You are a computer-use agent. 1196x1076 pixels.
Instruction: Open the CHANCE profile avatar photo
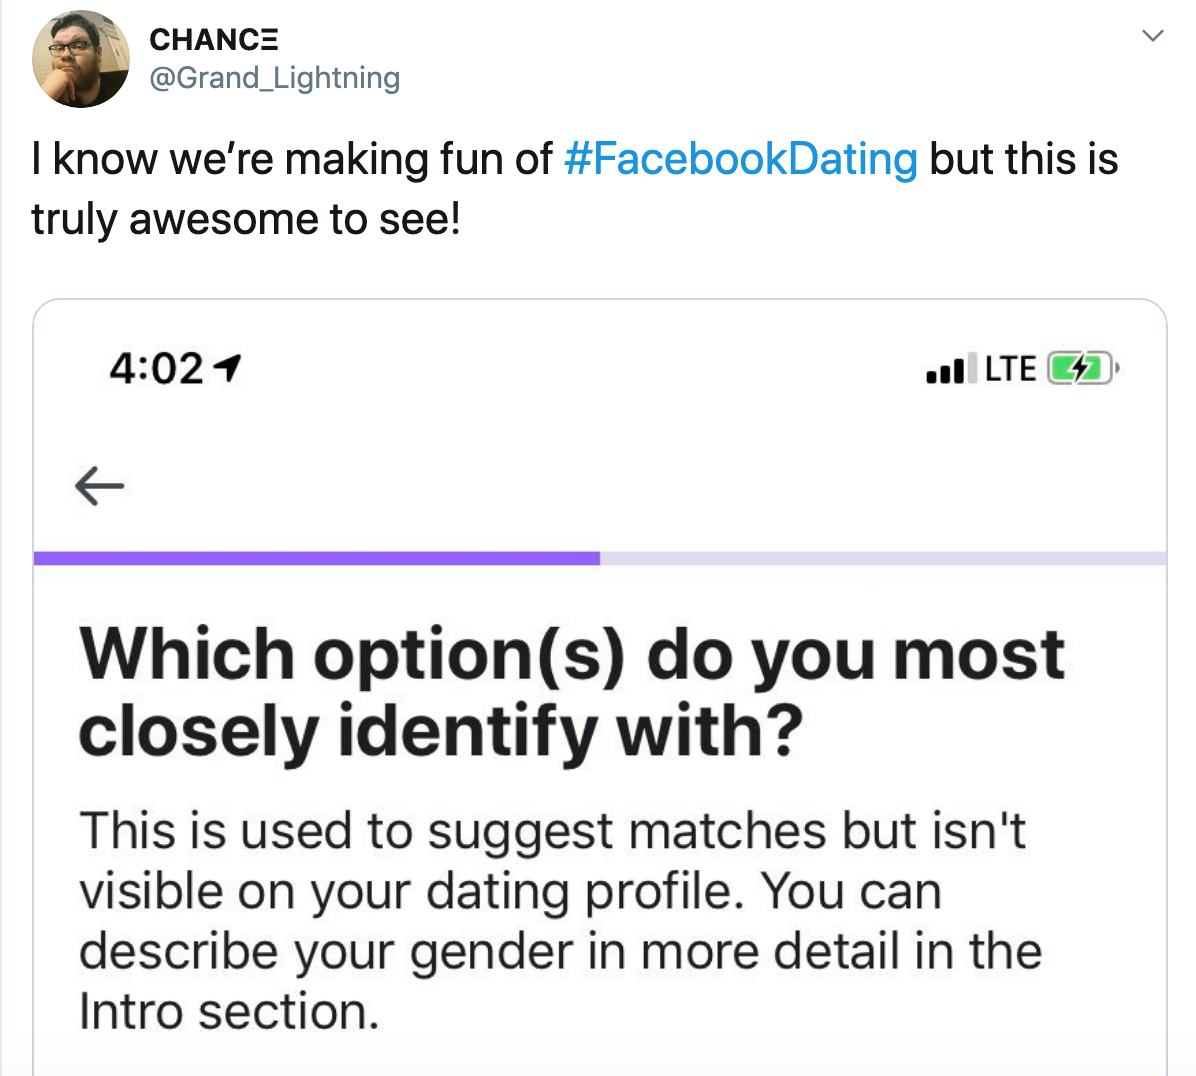[81, 59]
